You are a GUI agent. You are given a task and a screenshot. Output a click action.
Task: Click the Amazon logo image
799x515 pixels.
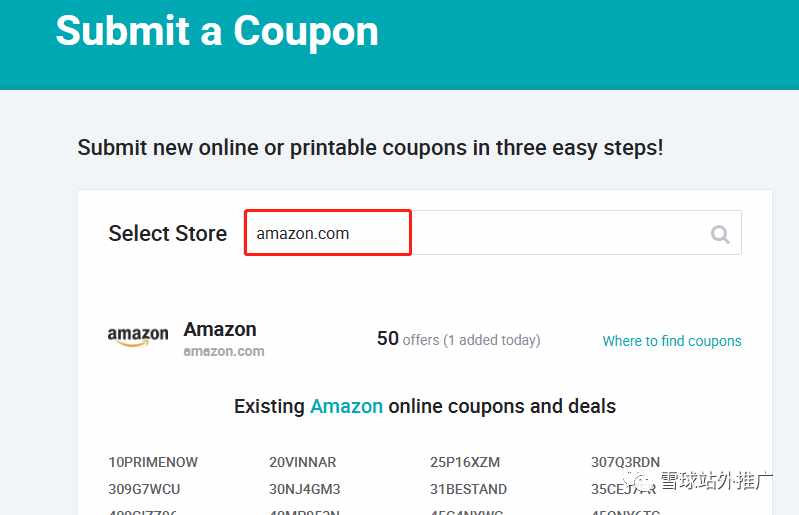click(138, 336)
